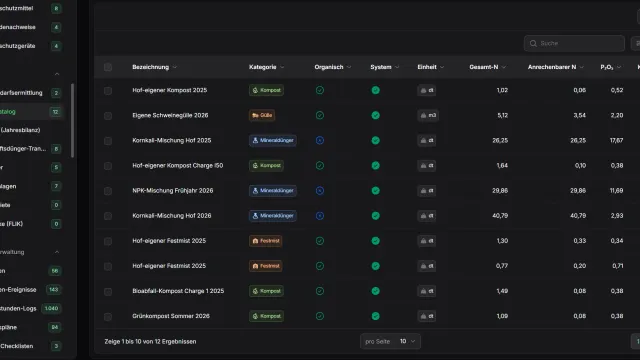Check the Hof-eigener Kompost Charge I50 checkbox
This screenshot has width=640, height=360.
(108, 166)
